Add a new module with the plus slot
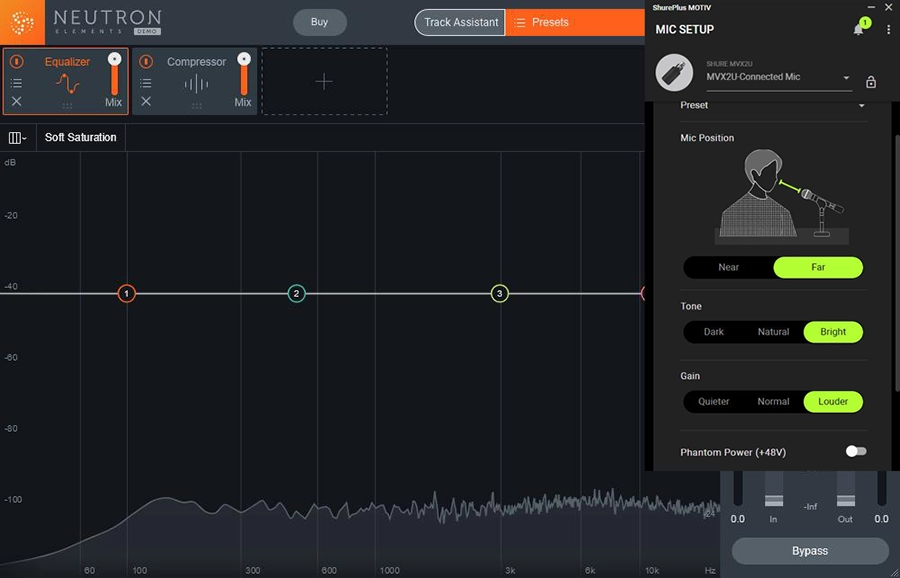This screenshot has height=578, width=900. [324, 82]
